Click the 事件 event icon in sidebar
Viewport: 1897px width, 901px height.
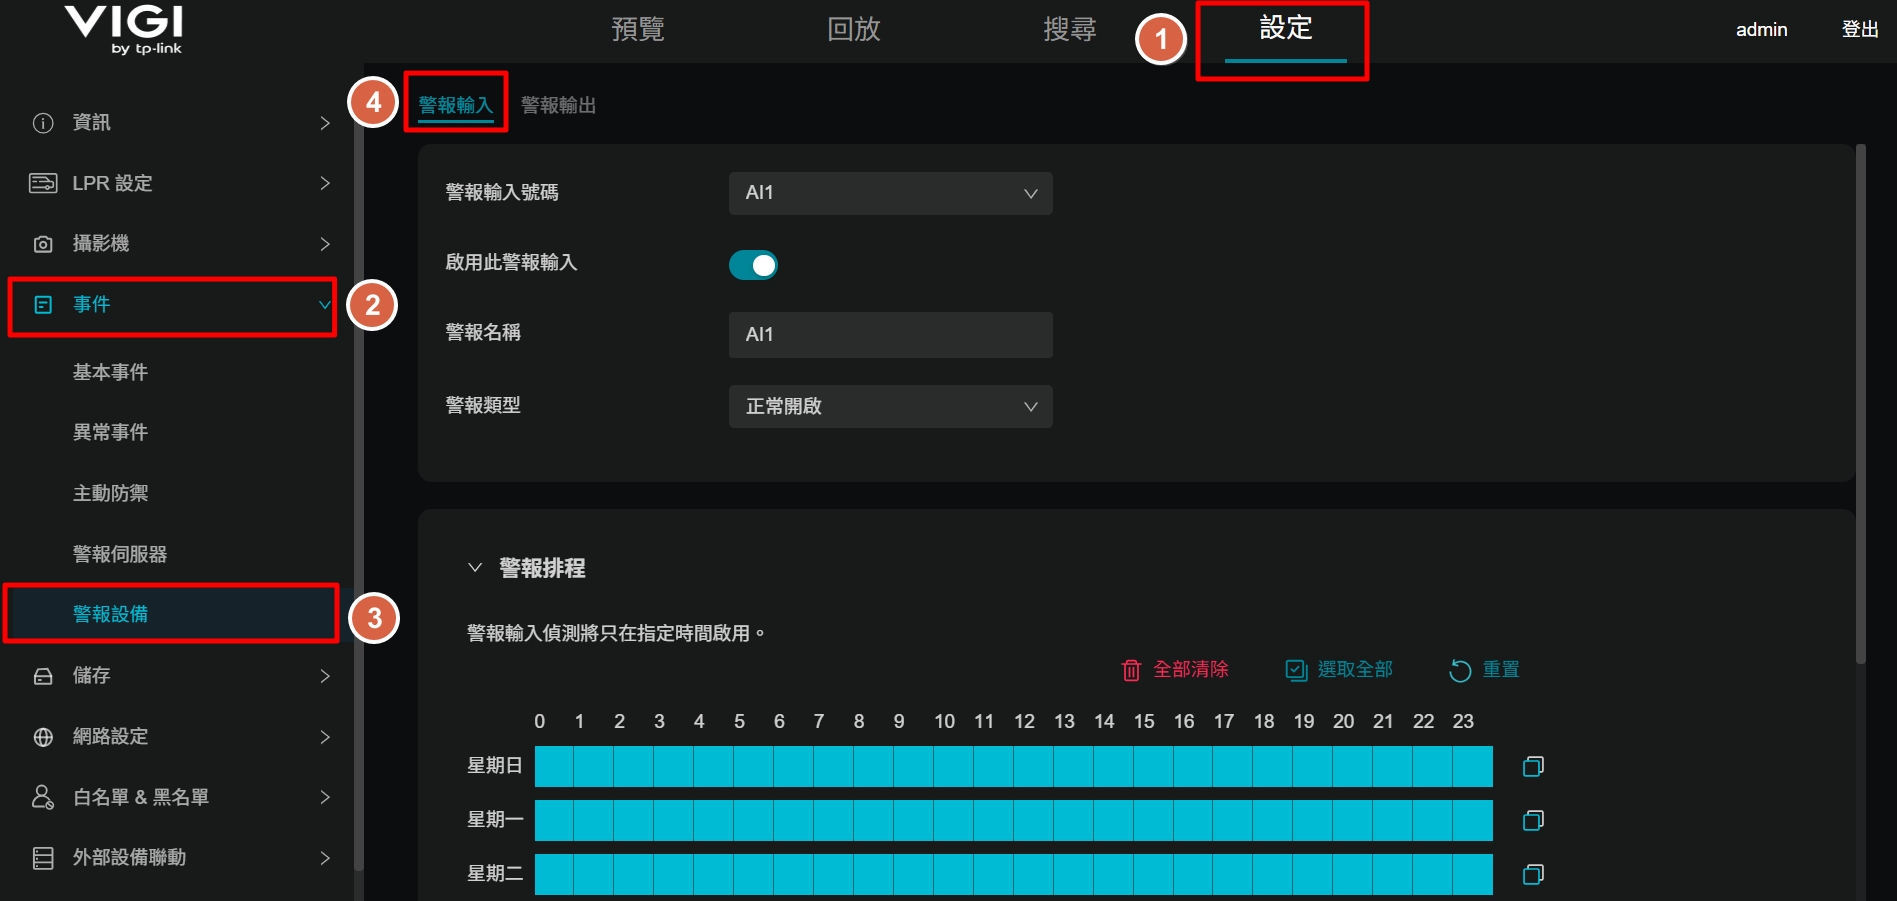(x=43, y=305)
